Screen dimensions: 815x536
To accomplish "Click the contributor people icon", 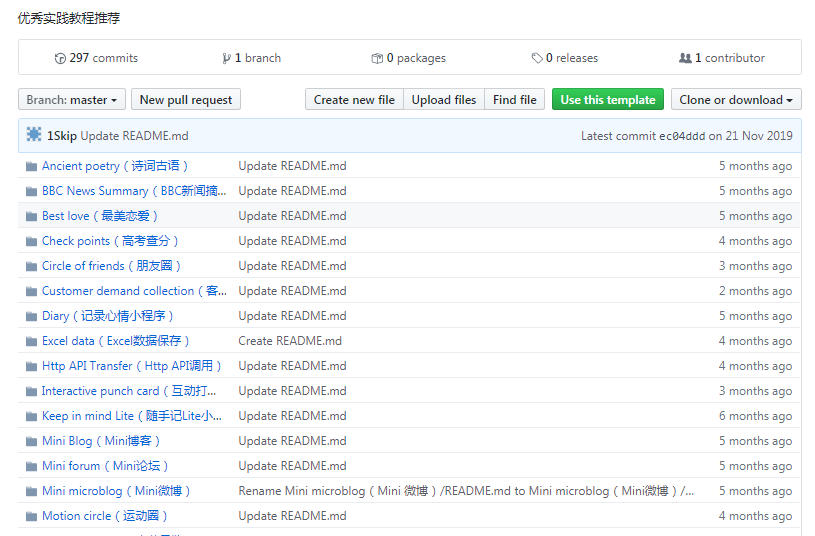I will [685, 58].
